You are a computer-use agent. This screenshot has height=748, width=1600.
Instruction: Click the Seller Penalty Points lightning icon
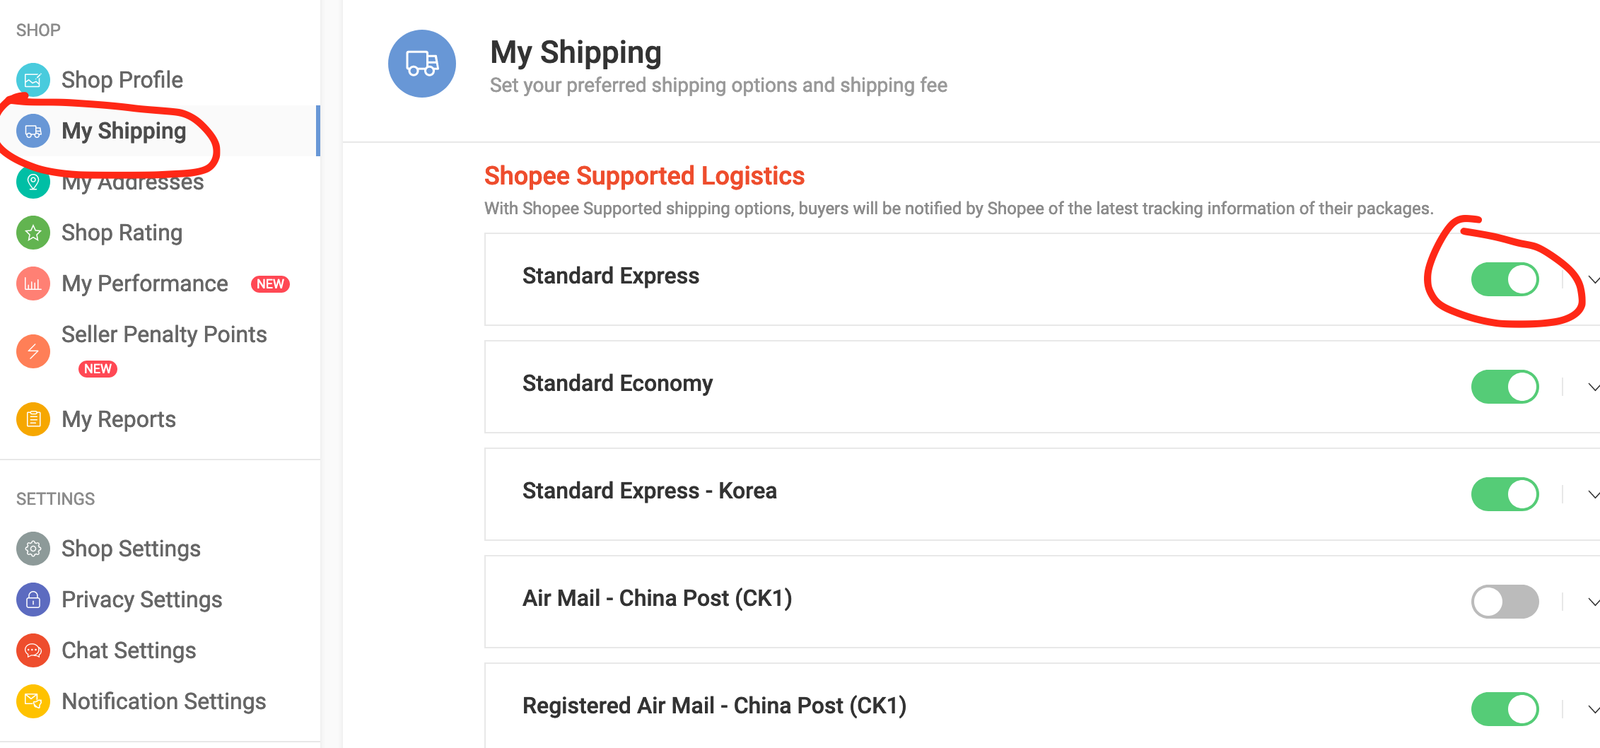pos(33,351)
